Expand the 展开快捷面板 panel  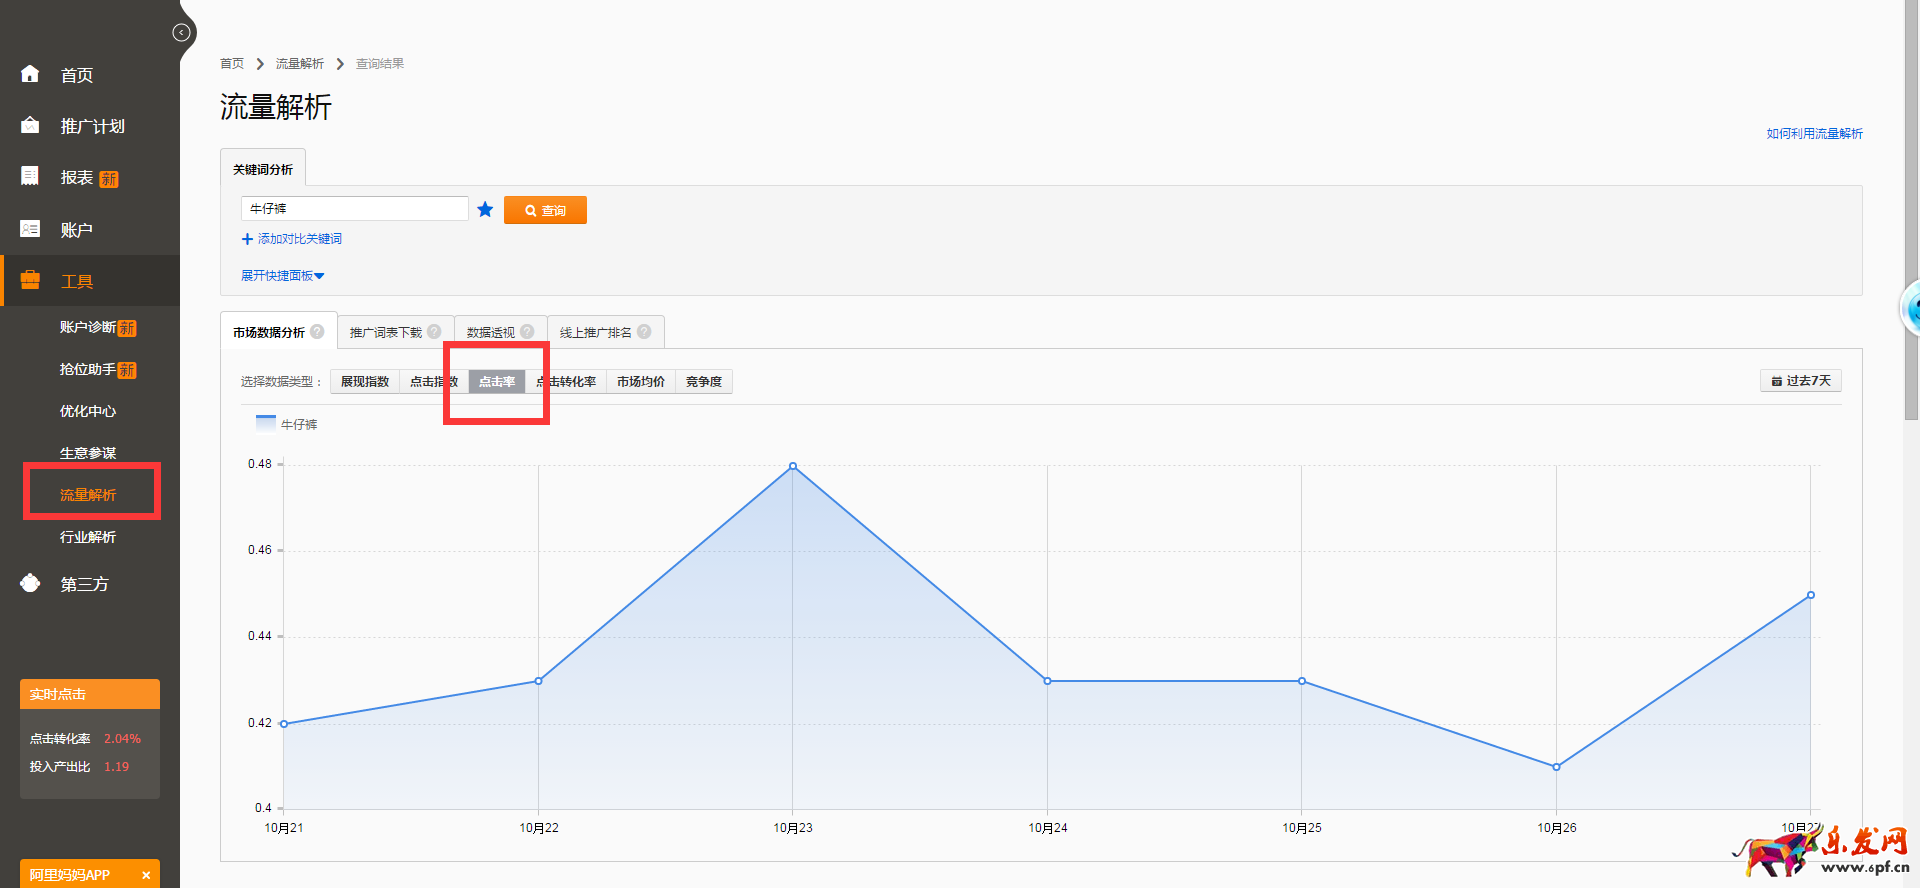tap(282, 275)
